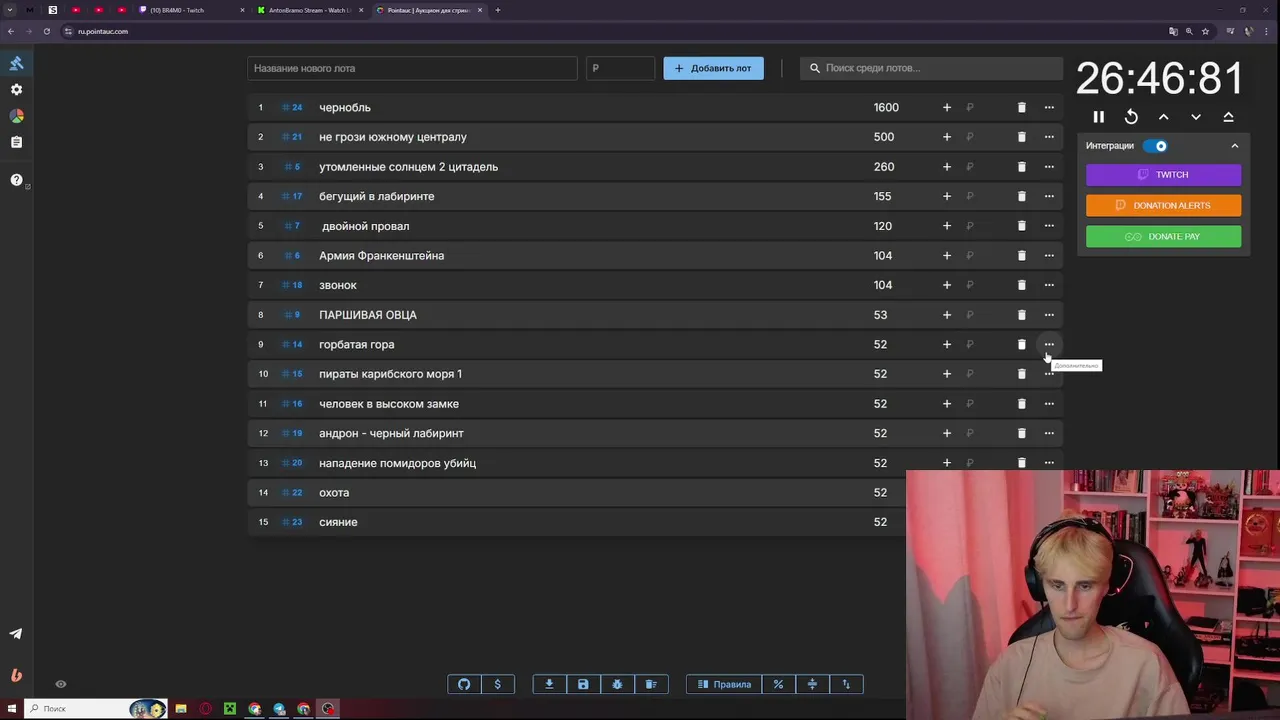Delete the чернобль lot

point(1021,107)
